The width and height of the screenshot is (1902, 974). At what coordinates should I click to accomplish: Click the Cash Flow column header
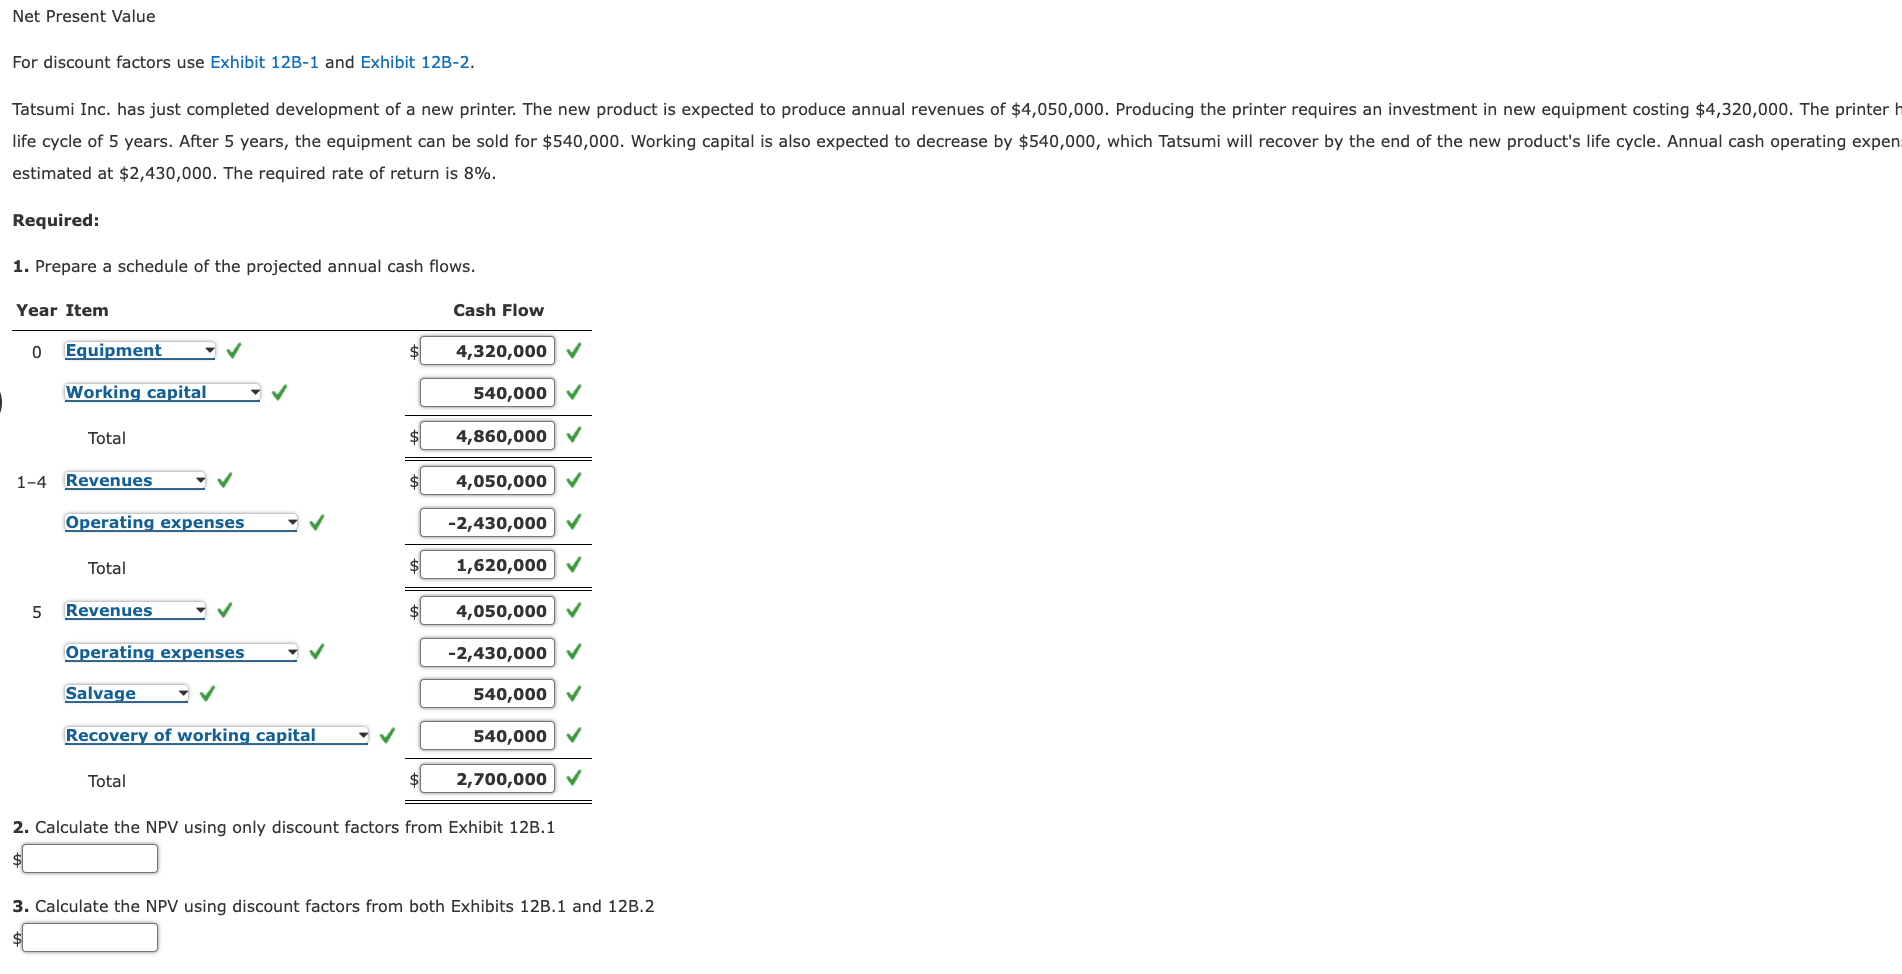point(498,310)
